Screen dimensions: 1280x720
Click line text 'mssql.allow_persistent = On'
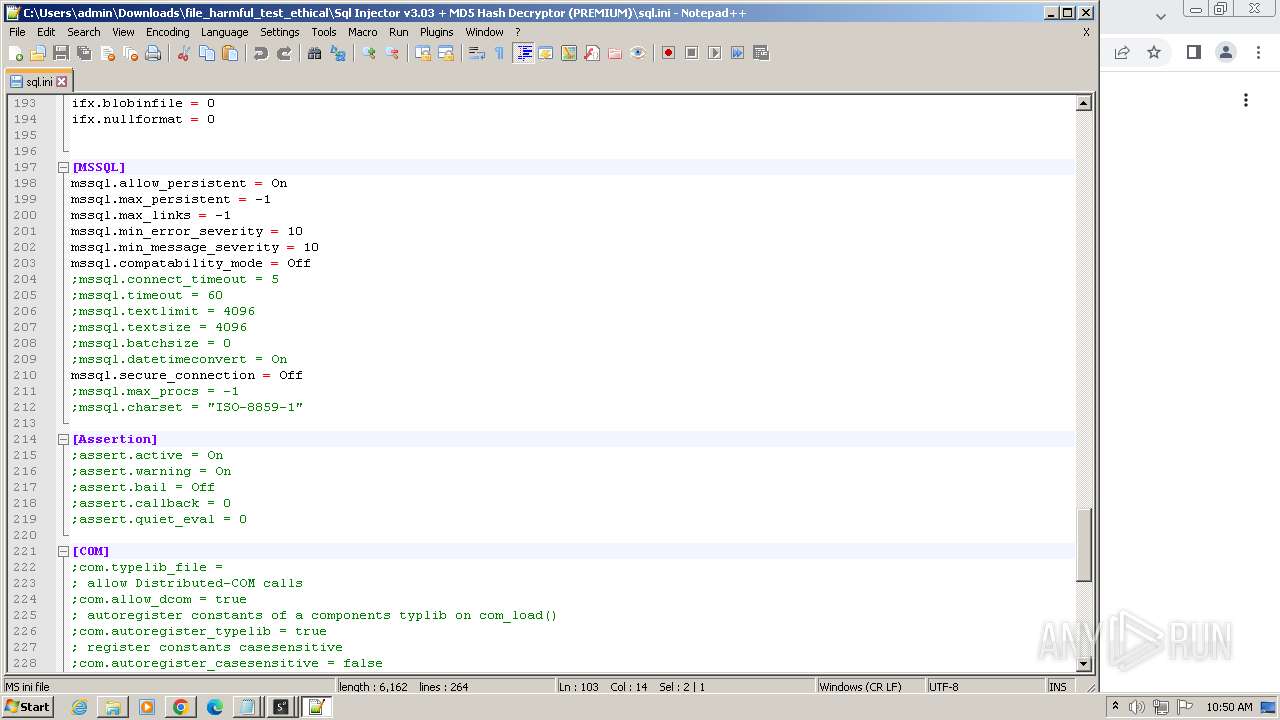coord(178,183)
